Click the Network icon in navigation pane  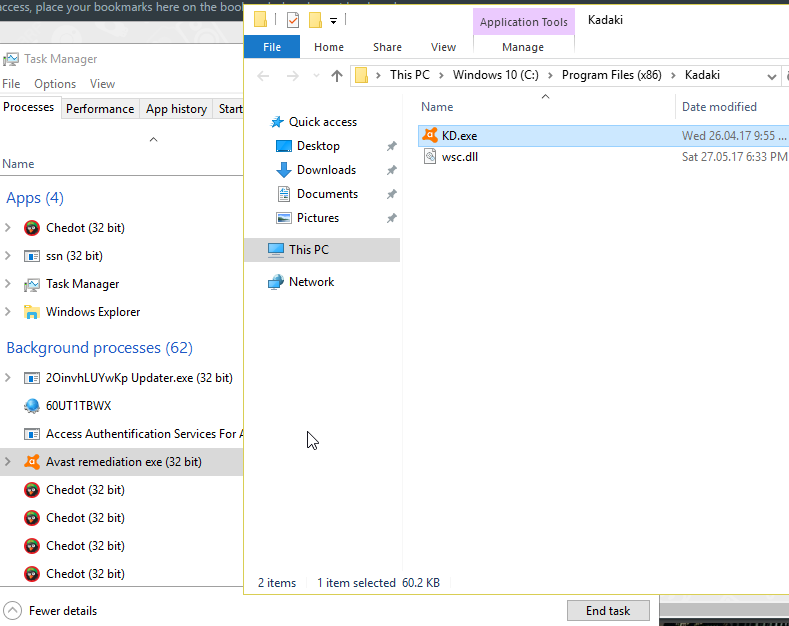(x=276, y=282)
